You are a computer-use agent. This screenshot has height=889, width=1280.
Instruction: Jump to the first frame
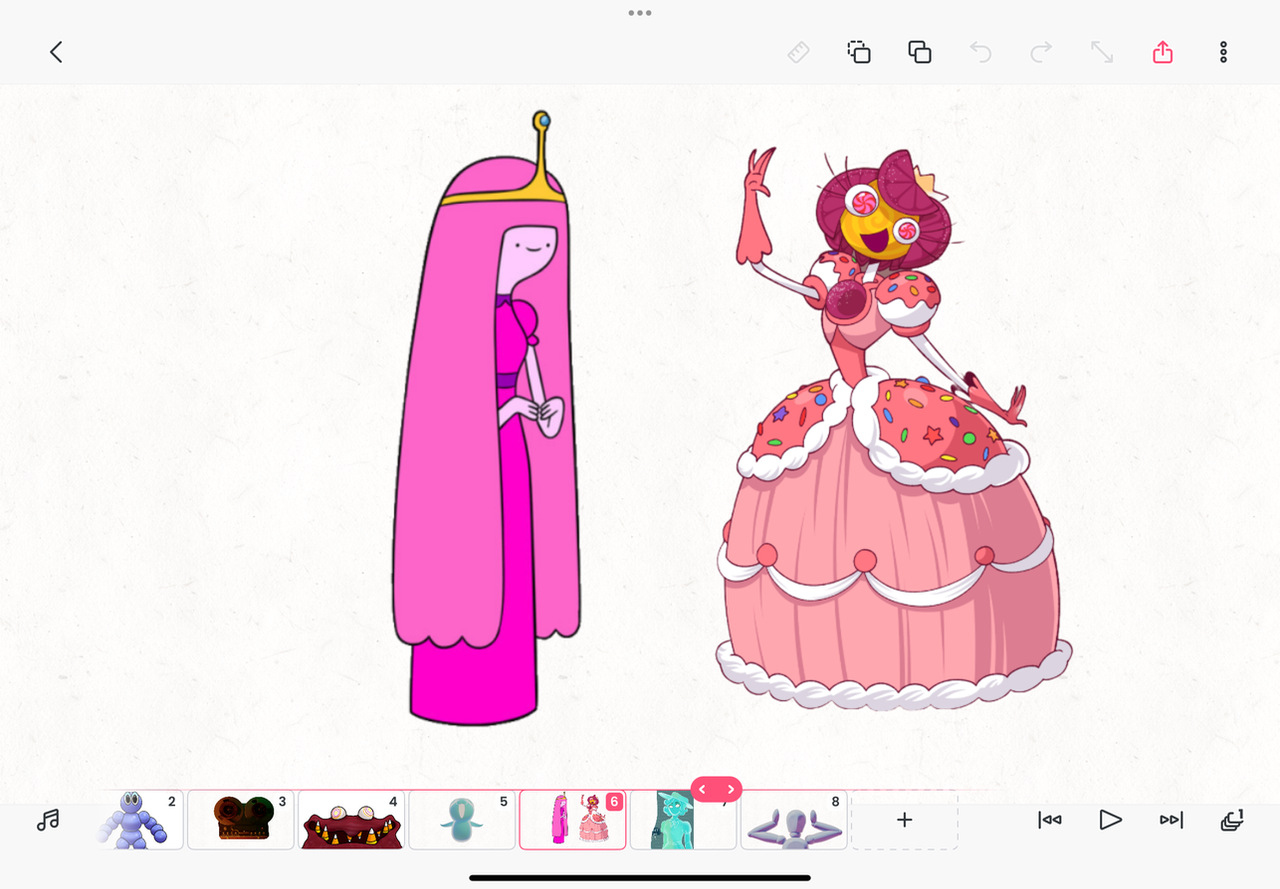1049,820
